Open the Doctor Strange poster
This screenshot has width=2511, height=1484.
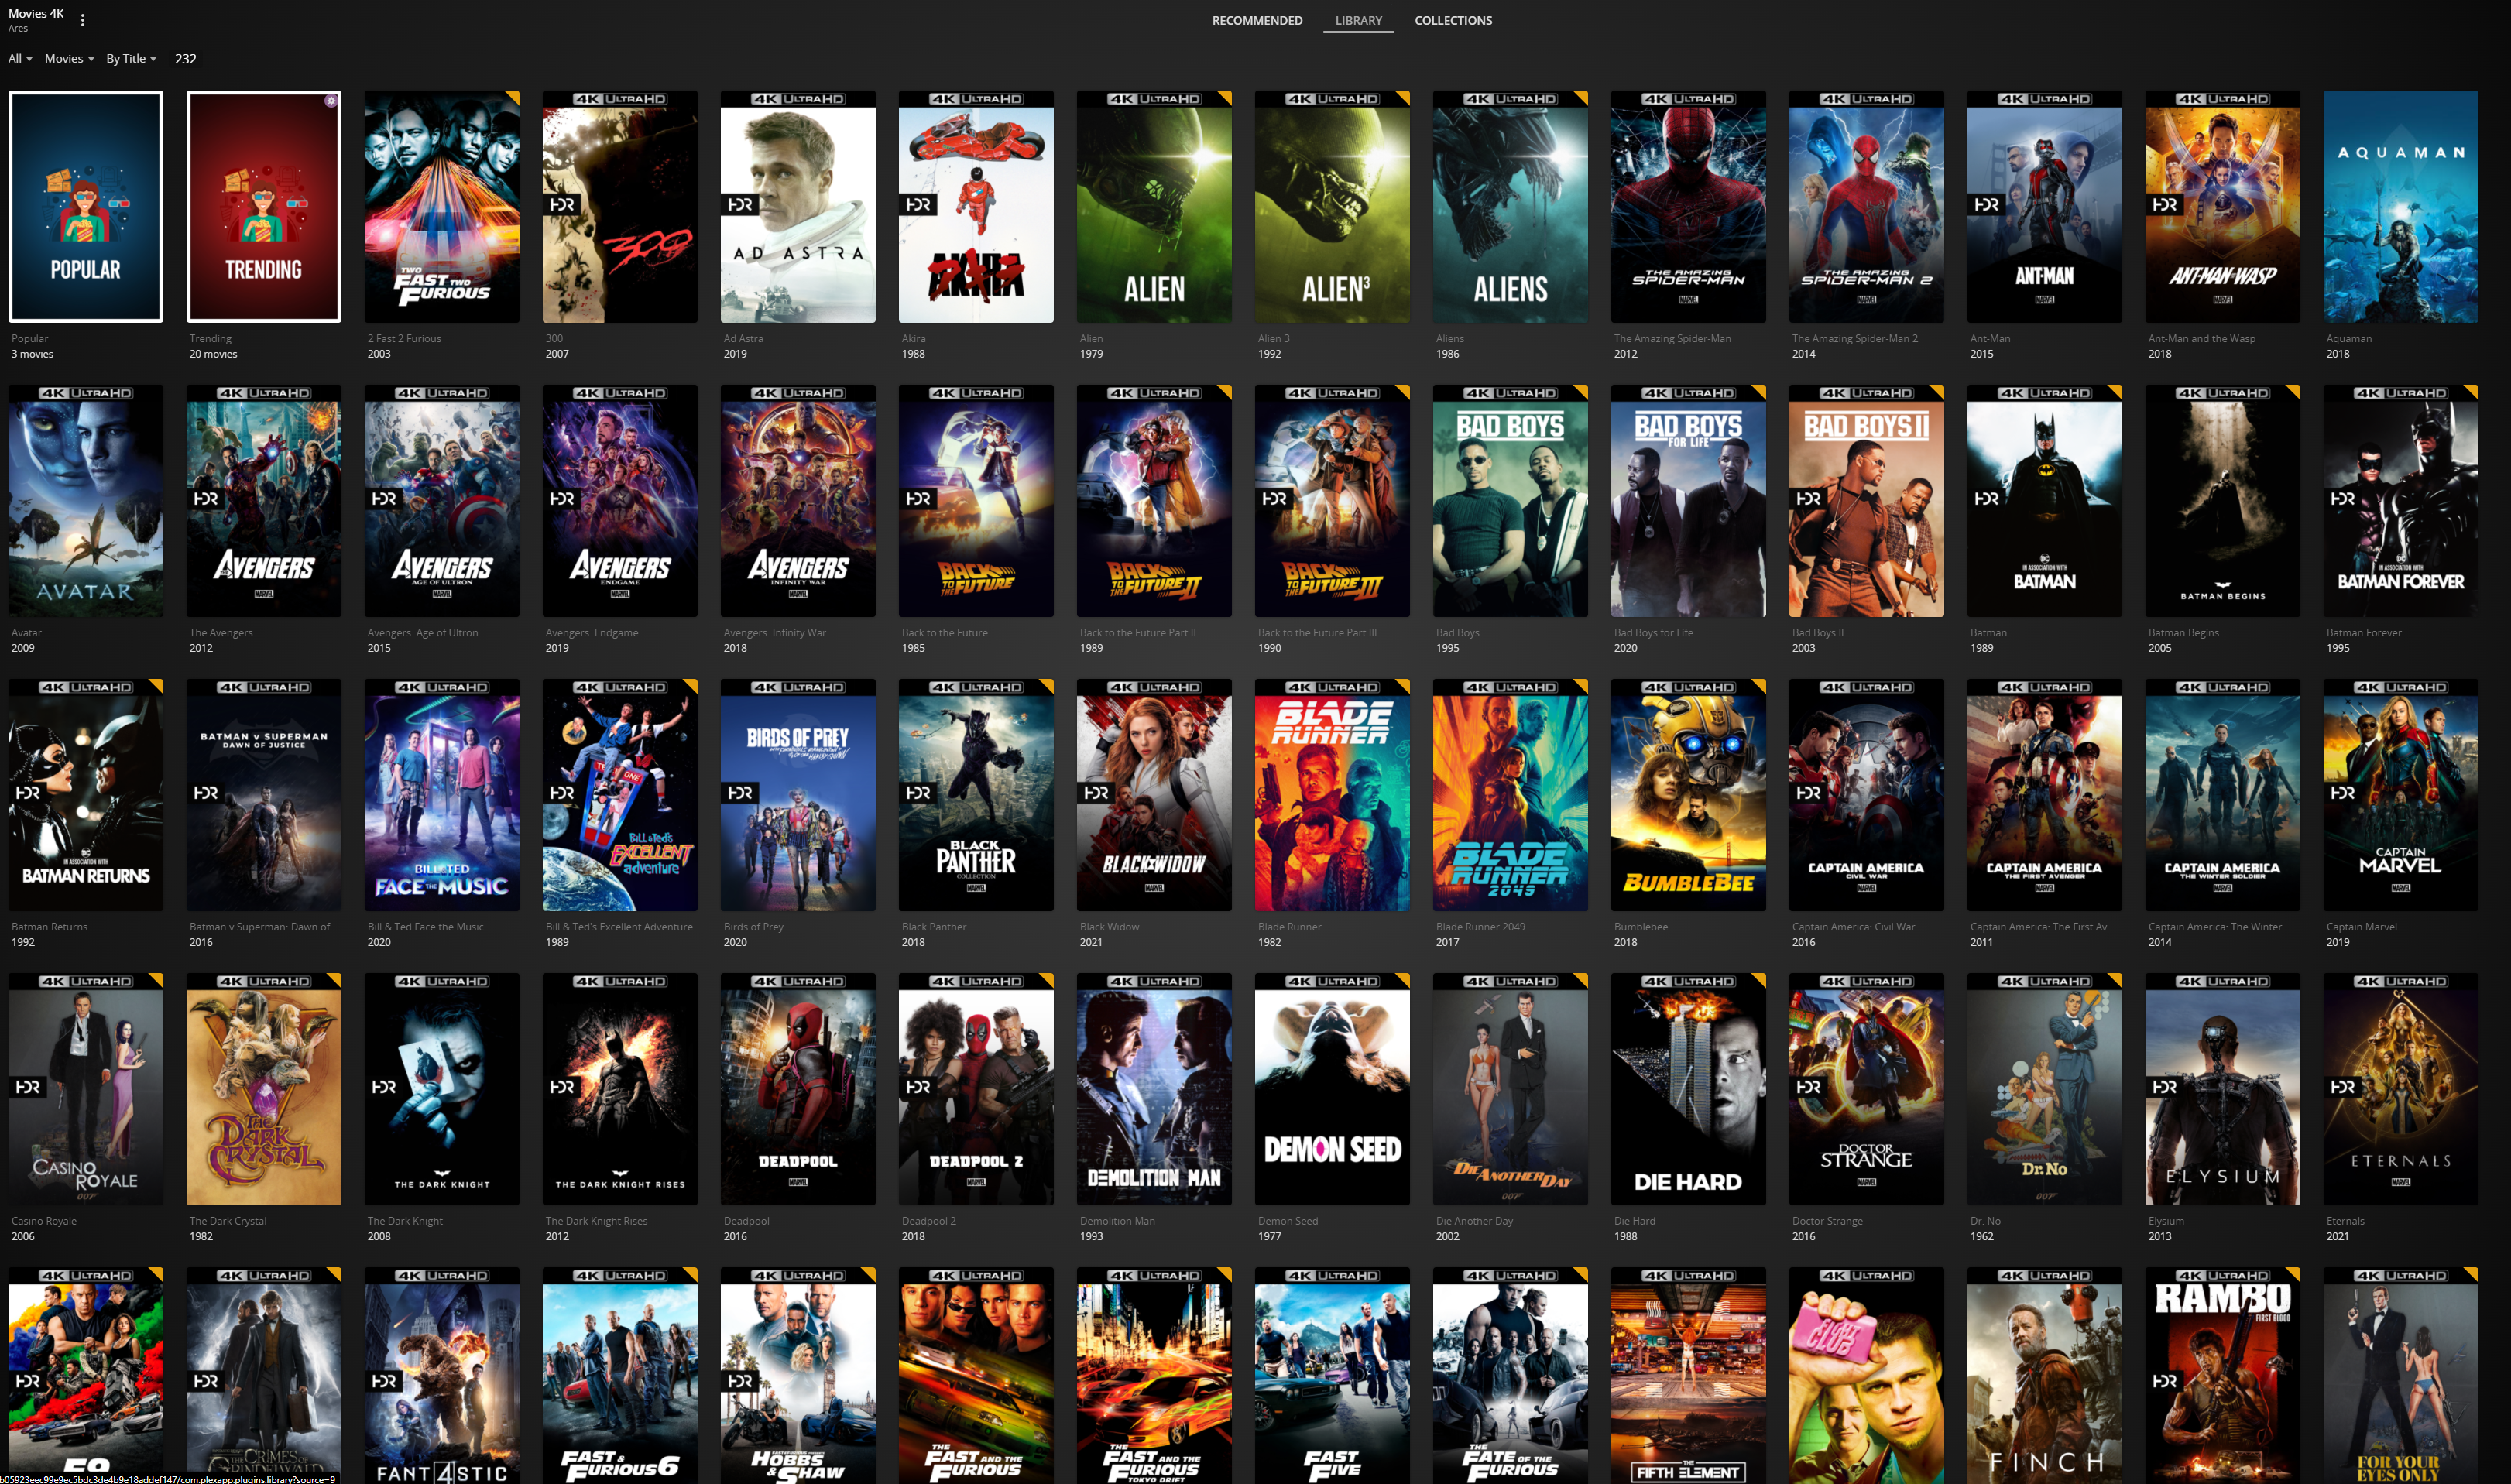(1865, 1090)
